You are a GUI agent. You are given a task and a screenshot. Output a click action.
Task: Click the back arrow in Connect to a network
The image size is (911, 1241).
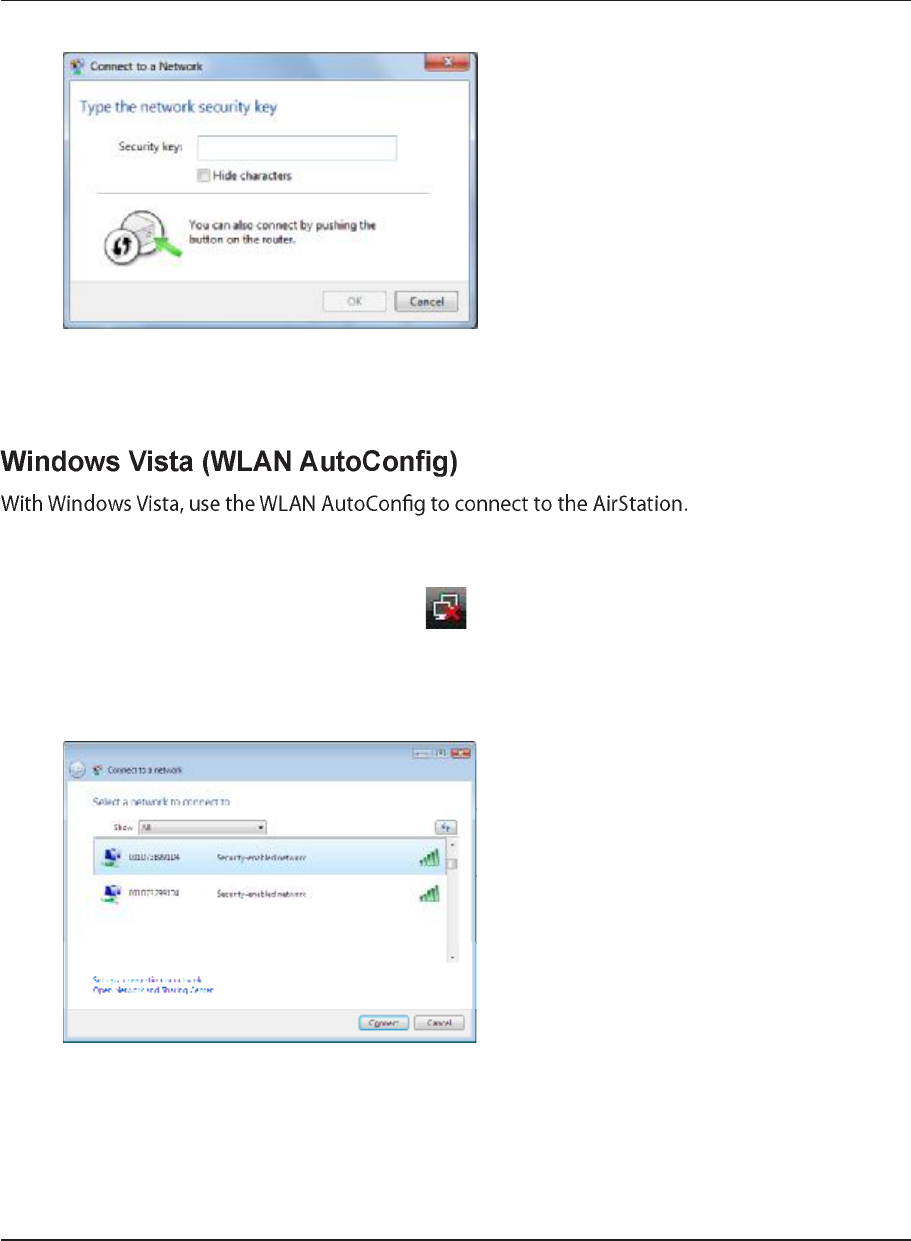coord(77,770)
